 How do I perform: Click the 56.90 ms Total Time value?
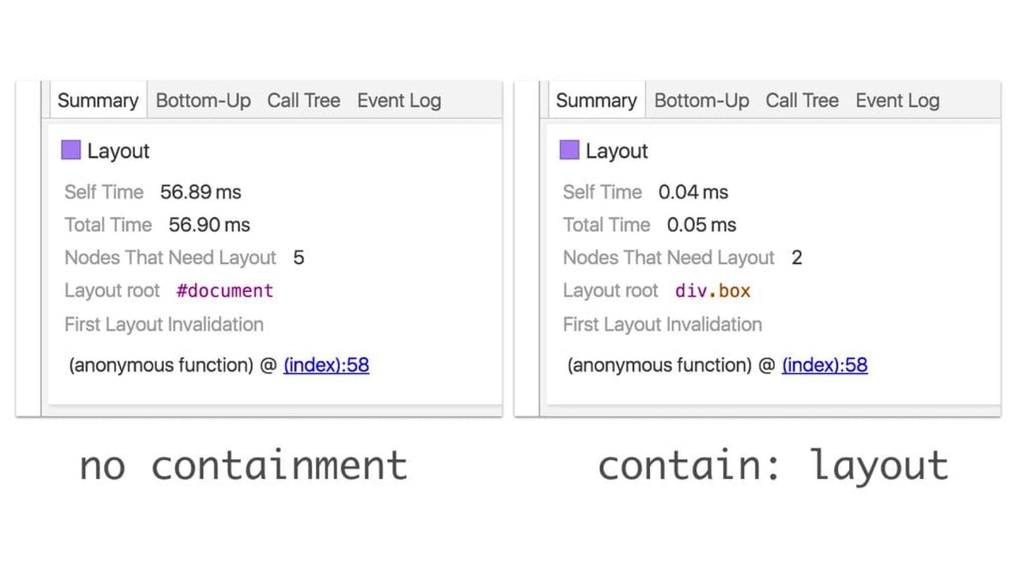click(x=209, y=225)
